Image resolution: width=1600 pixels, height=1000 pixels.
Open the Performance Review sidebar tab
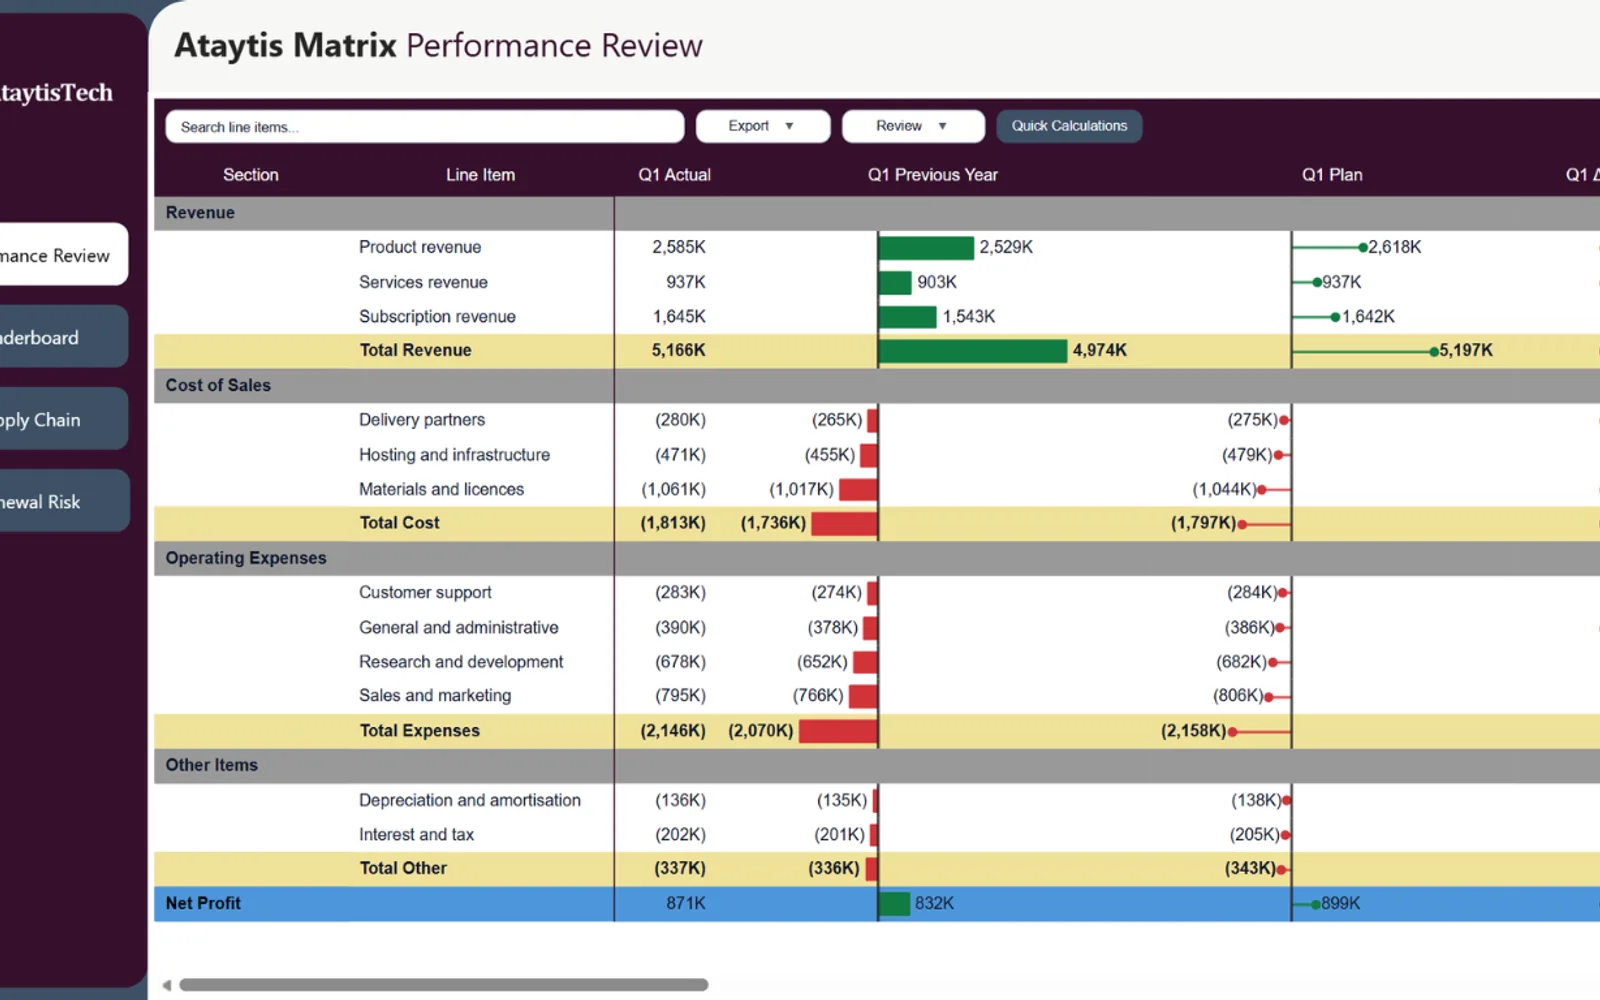(x=62, y=255)
